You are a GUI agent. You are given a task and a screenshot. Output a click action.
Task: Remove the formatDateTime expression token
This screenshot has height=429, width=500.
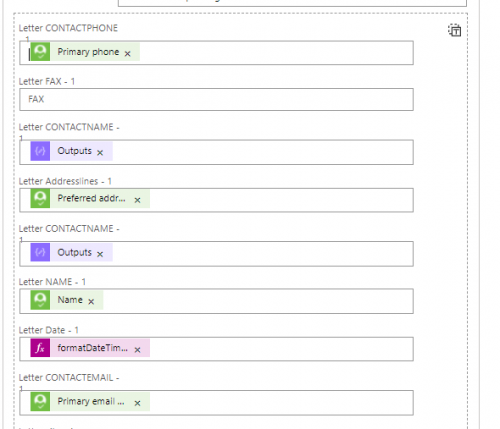point(137,350)
